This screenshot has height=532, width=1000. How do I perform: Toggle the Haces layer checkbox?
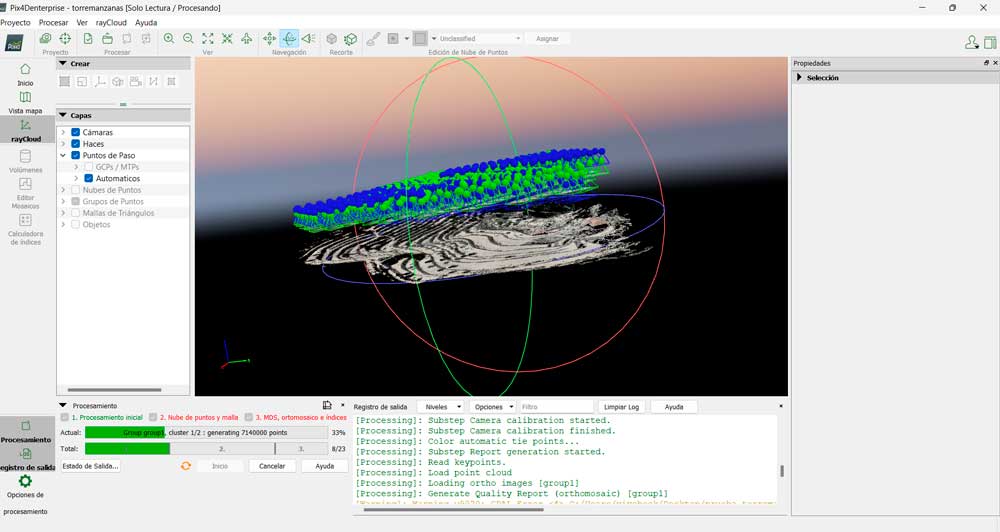coord(76,144)
